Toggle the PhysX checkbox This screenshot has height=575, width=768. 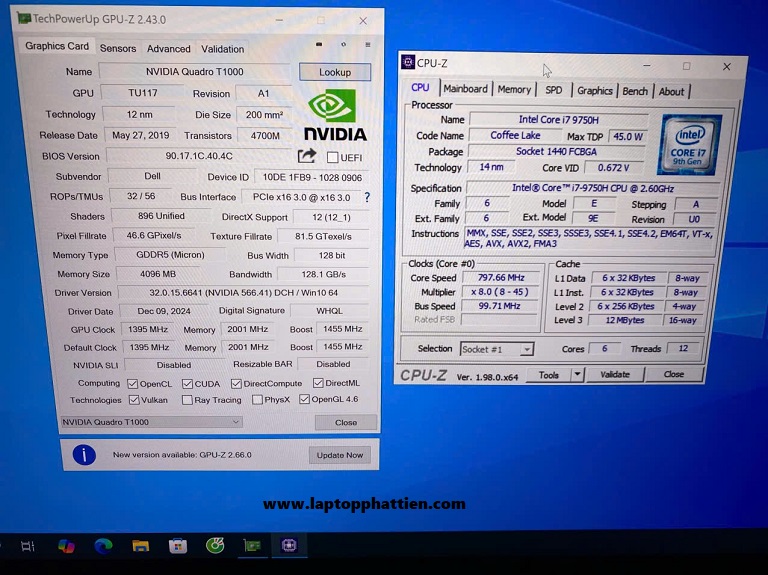[257, 400]
